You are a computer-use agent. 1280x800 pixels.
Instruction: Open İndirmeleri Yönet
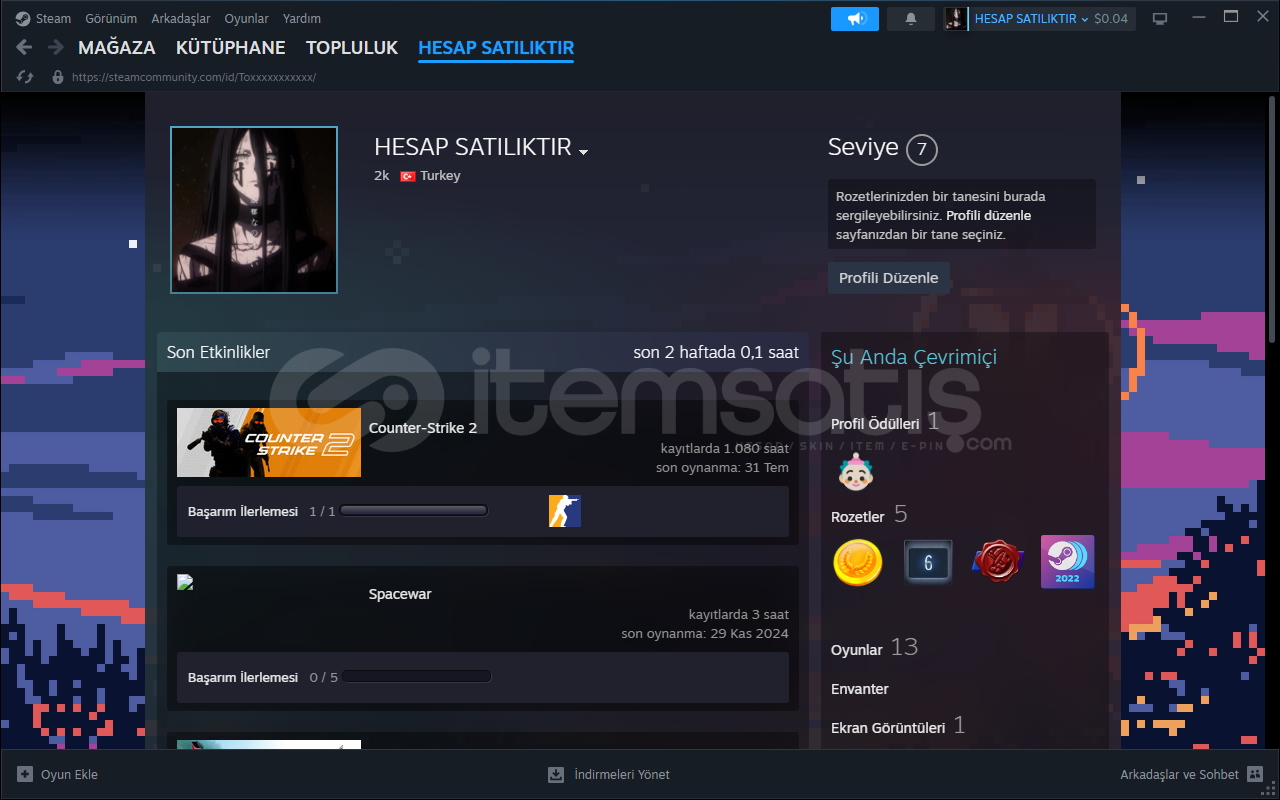[622, 775]
